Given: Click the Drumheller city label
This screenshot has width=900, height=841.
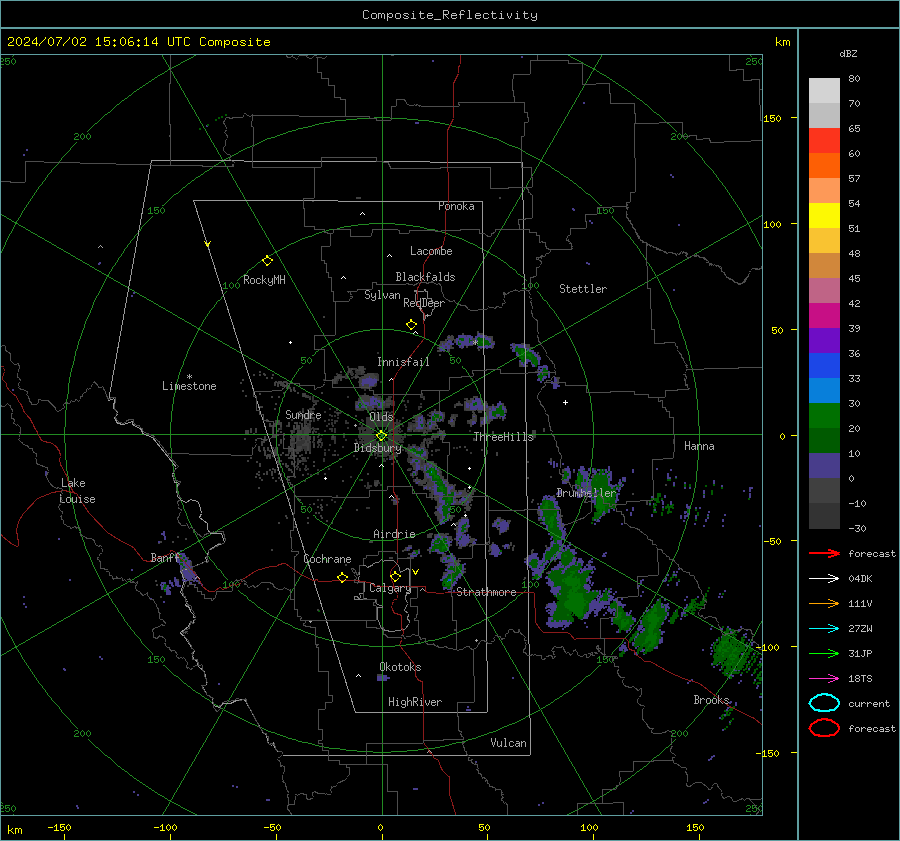Looking at the screenshot, I should tap(586, 493).
